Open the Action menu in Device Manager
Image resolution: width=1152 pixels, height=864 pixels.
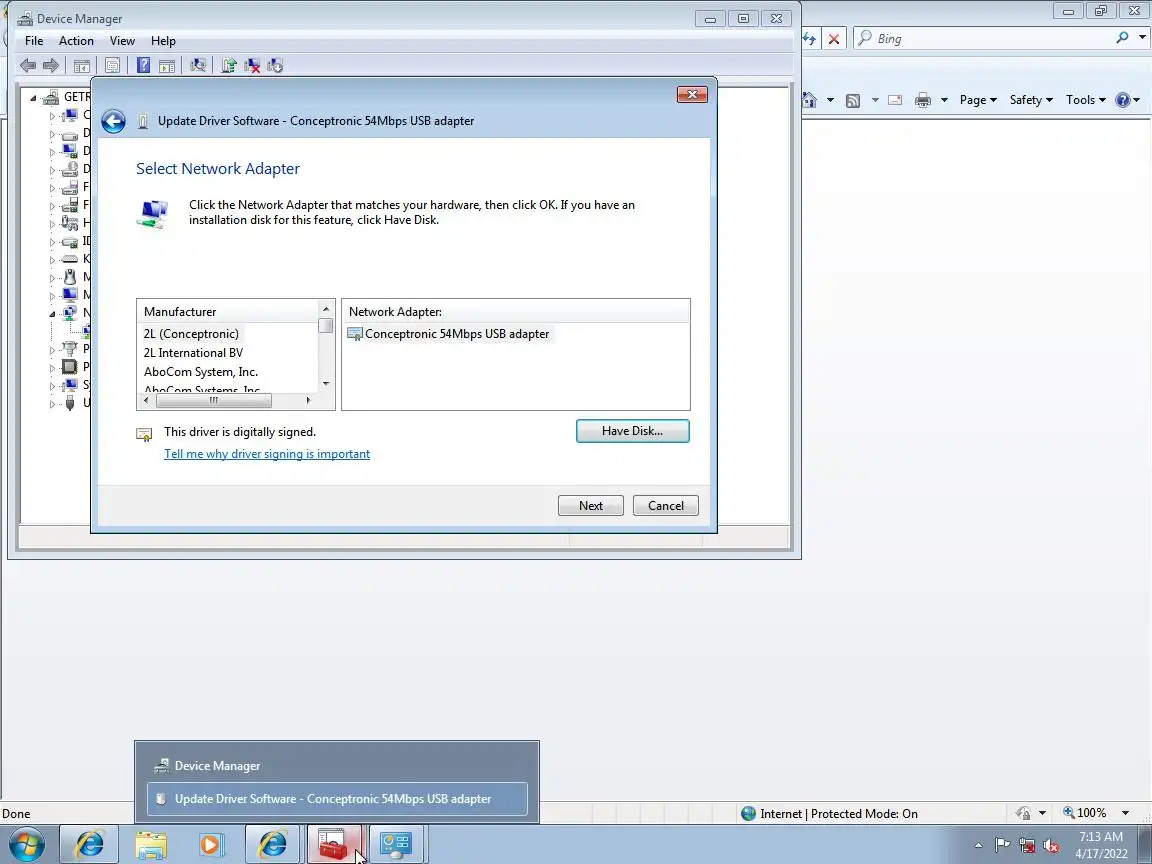pyautogui.click(x=76, y=41)
